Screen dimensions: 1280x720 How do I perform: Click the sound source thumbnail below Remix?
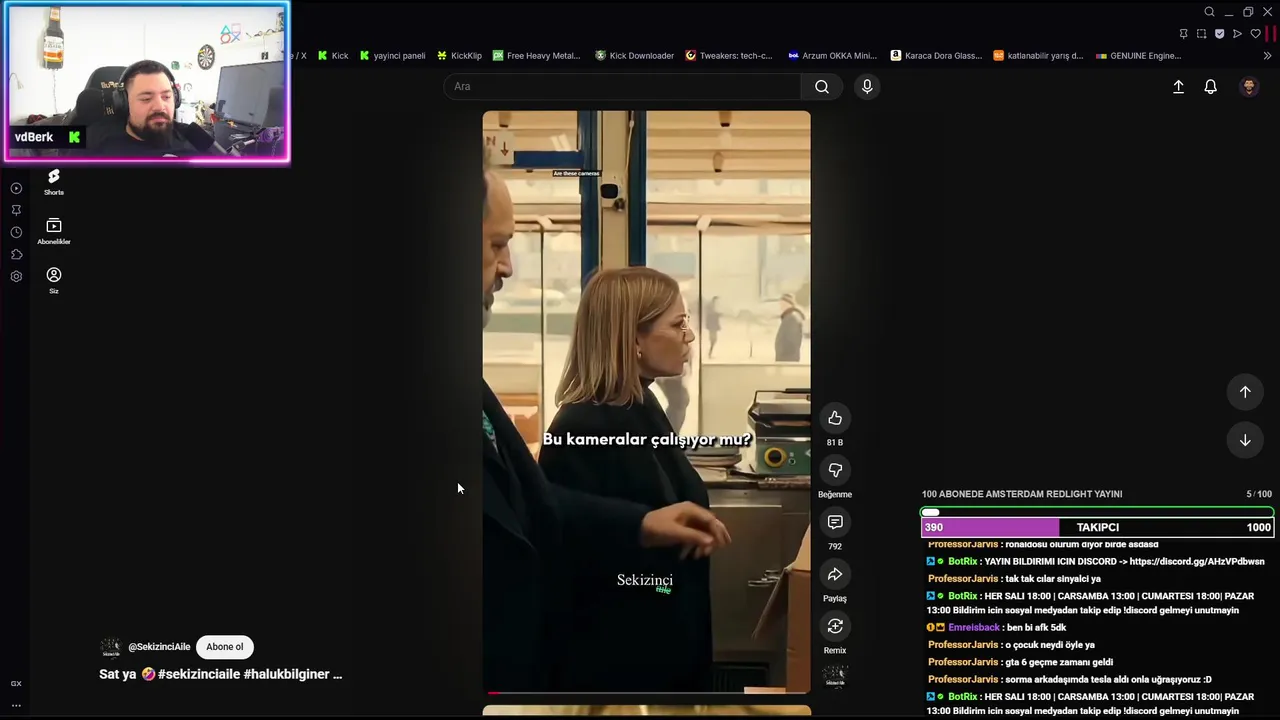[x=835, y=677]
